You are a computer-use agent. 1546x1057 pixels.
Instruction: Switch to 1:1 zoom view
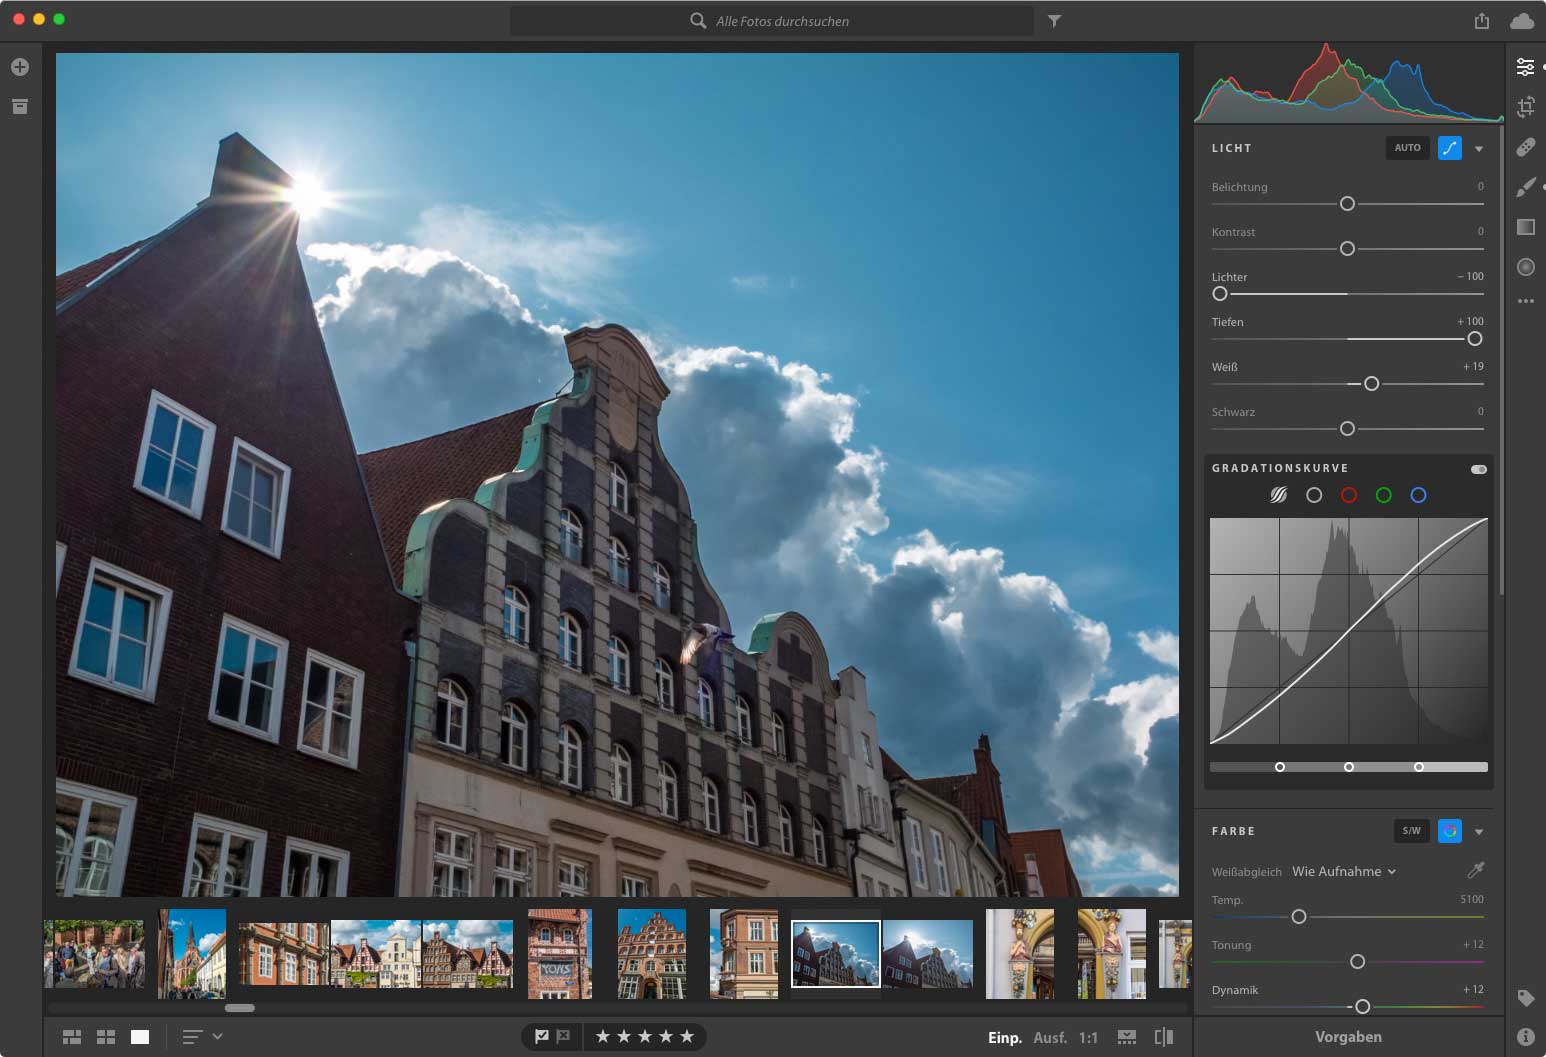pyautogui.click(x=1088, y=1038)
